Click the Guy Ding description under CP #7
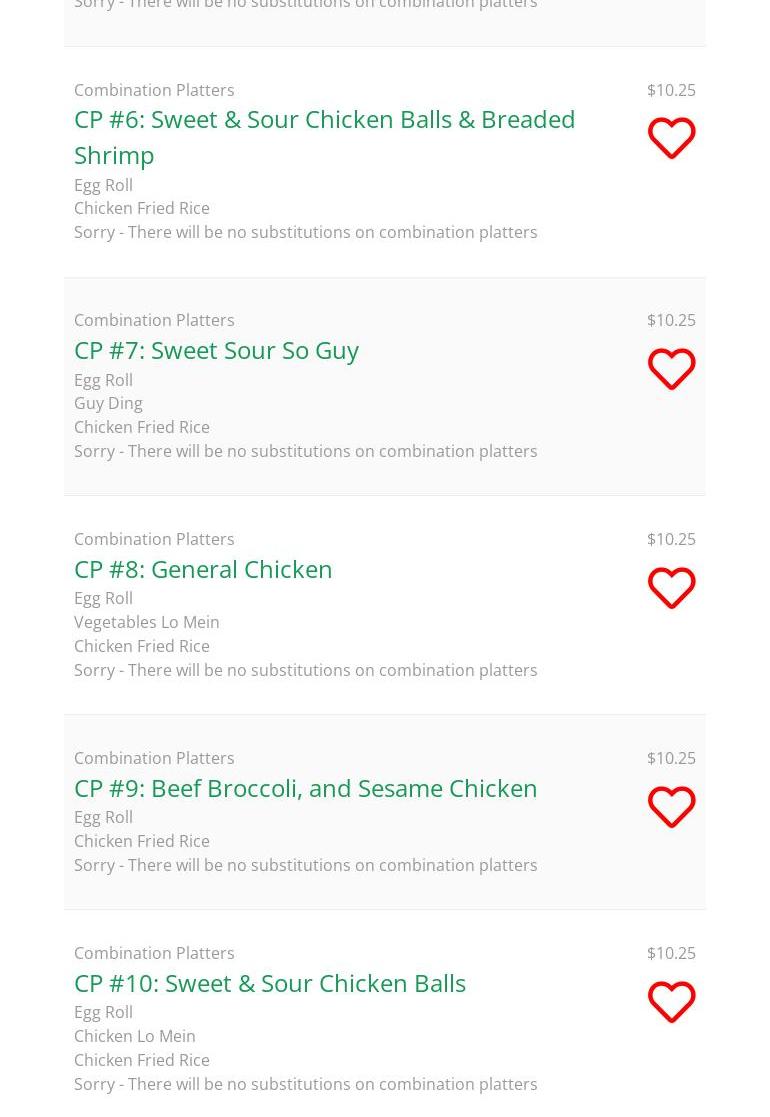This screenshot has height=1117, width=770. pyautogui.click(x=108, y=403)
